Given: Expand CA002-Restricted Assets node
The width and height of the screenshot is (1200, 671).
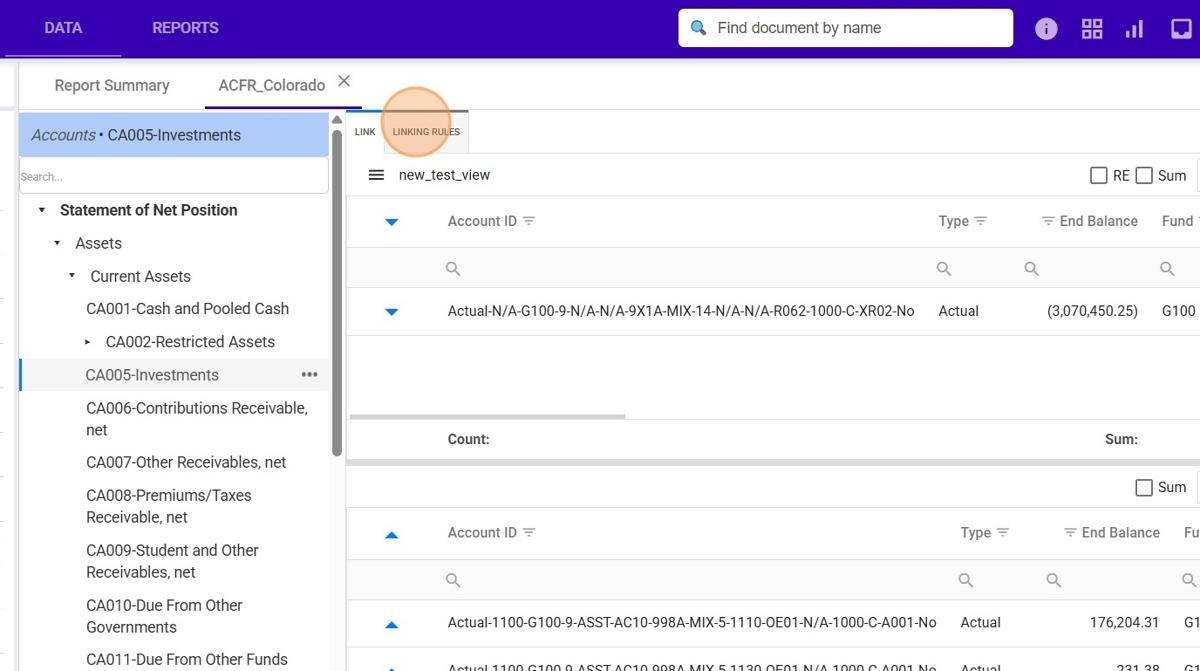Looking at the screenshot, I should pyautogui.click(x=88, y=342).
